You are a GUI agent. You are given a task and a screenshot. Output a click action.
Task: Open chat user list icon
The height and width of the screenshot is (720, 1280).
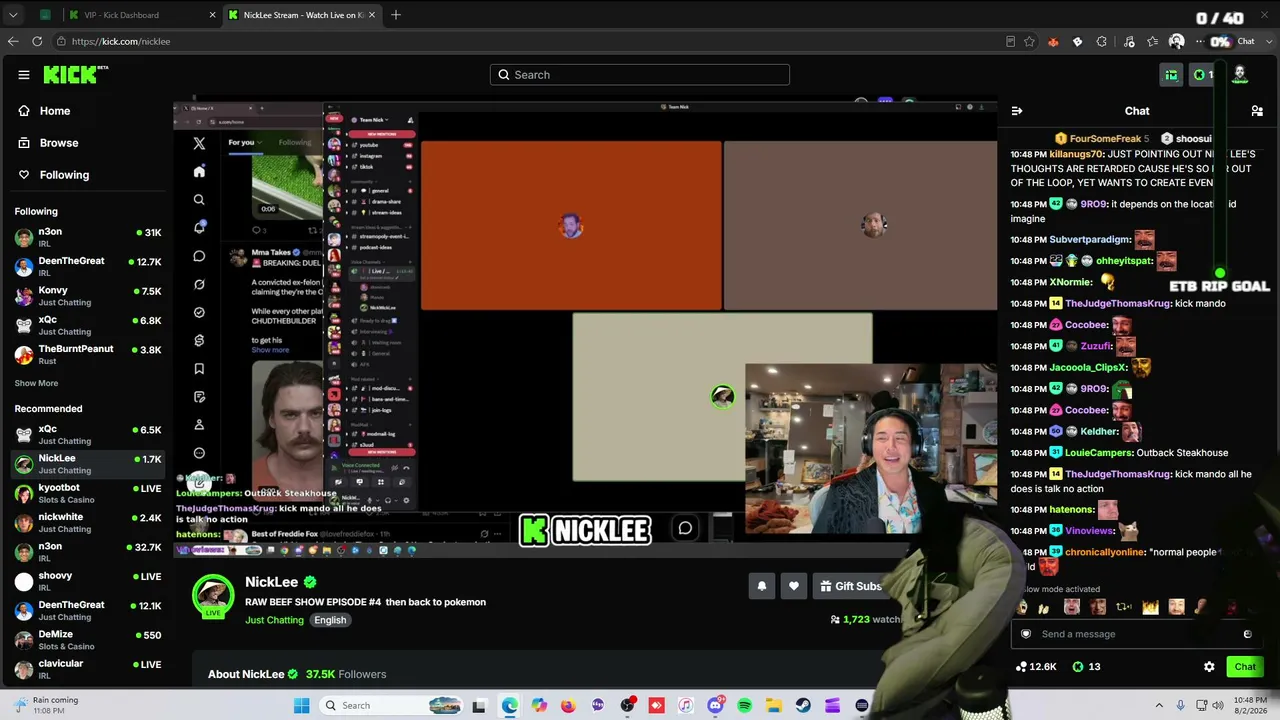(x=1257, y=111)
